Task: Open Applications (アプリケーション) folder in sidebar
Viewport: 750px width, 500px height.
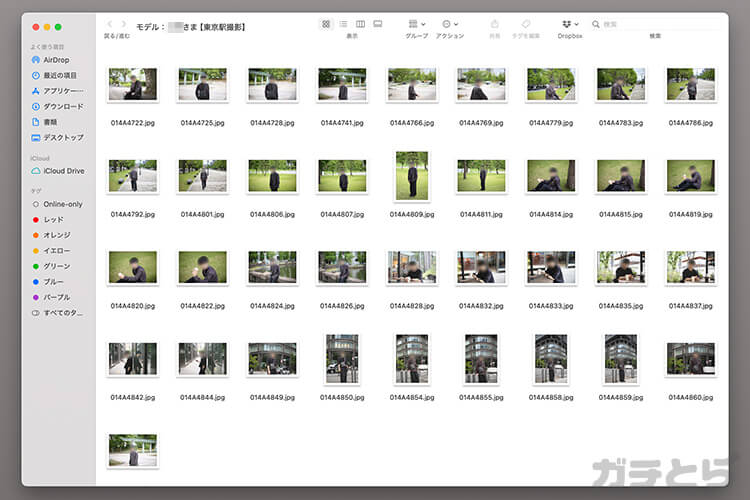Action: [57, 91]
